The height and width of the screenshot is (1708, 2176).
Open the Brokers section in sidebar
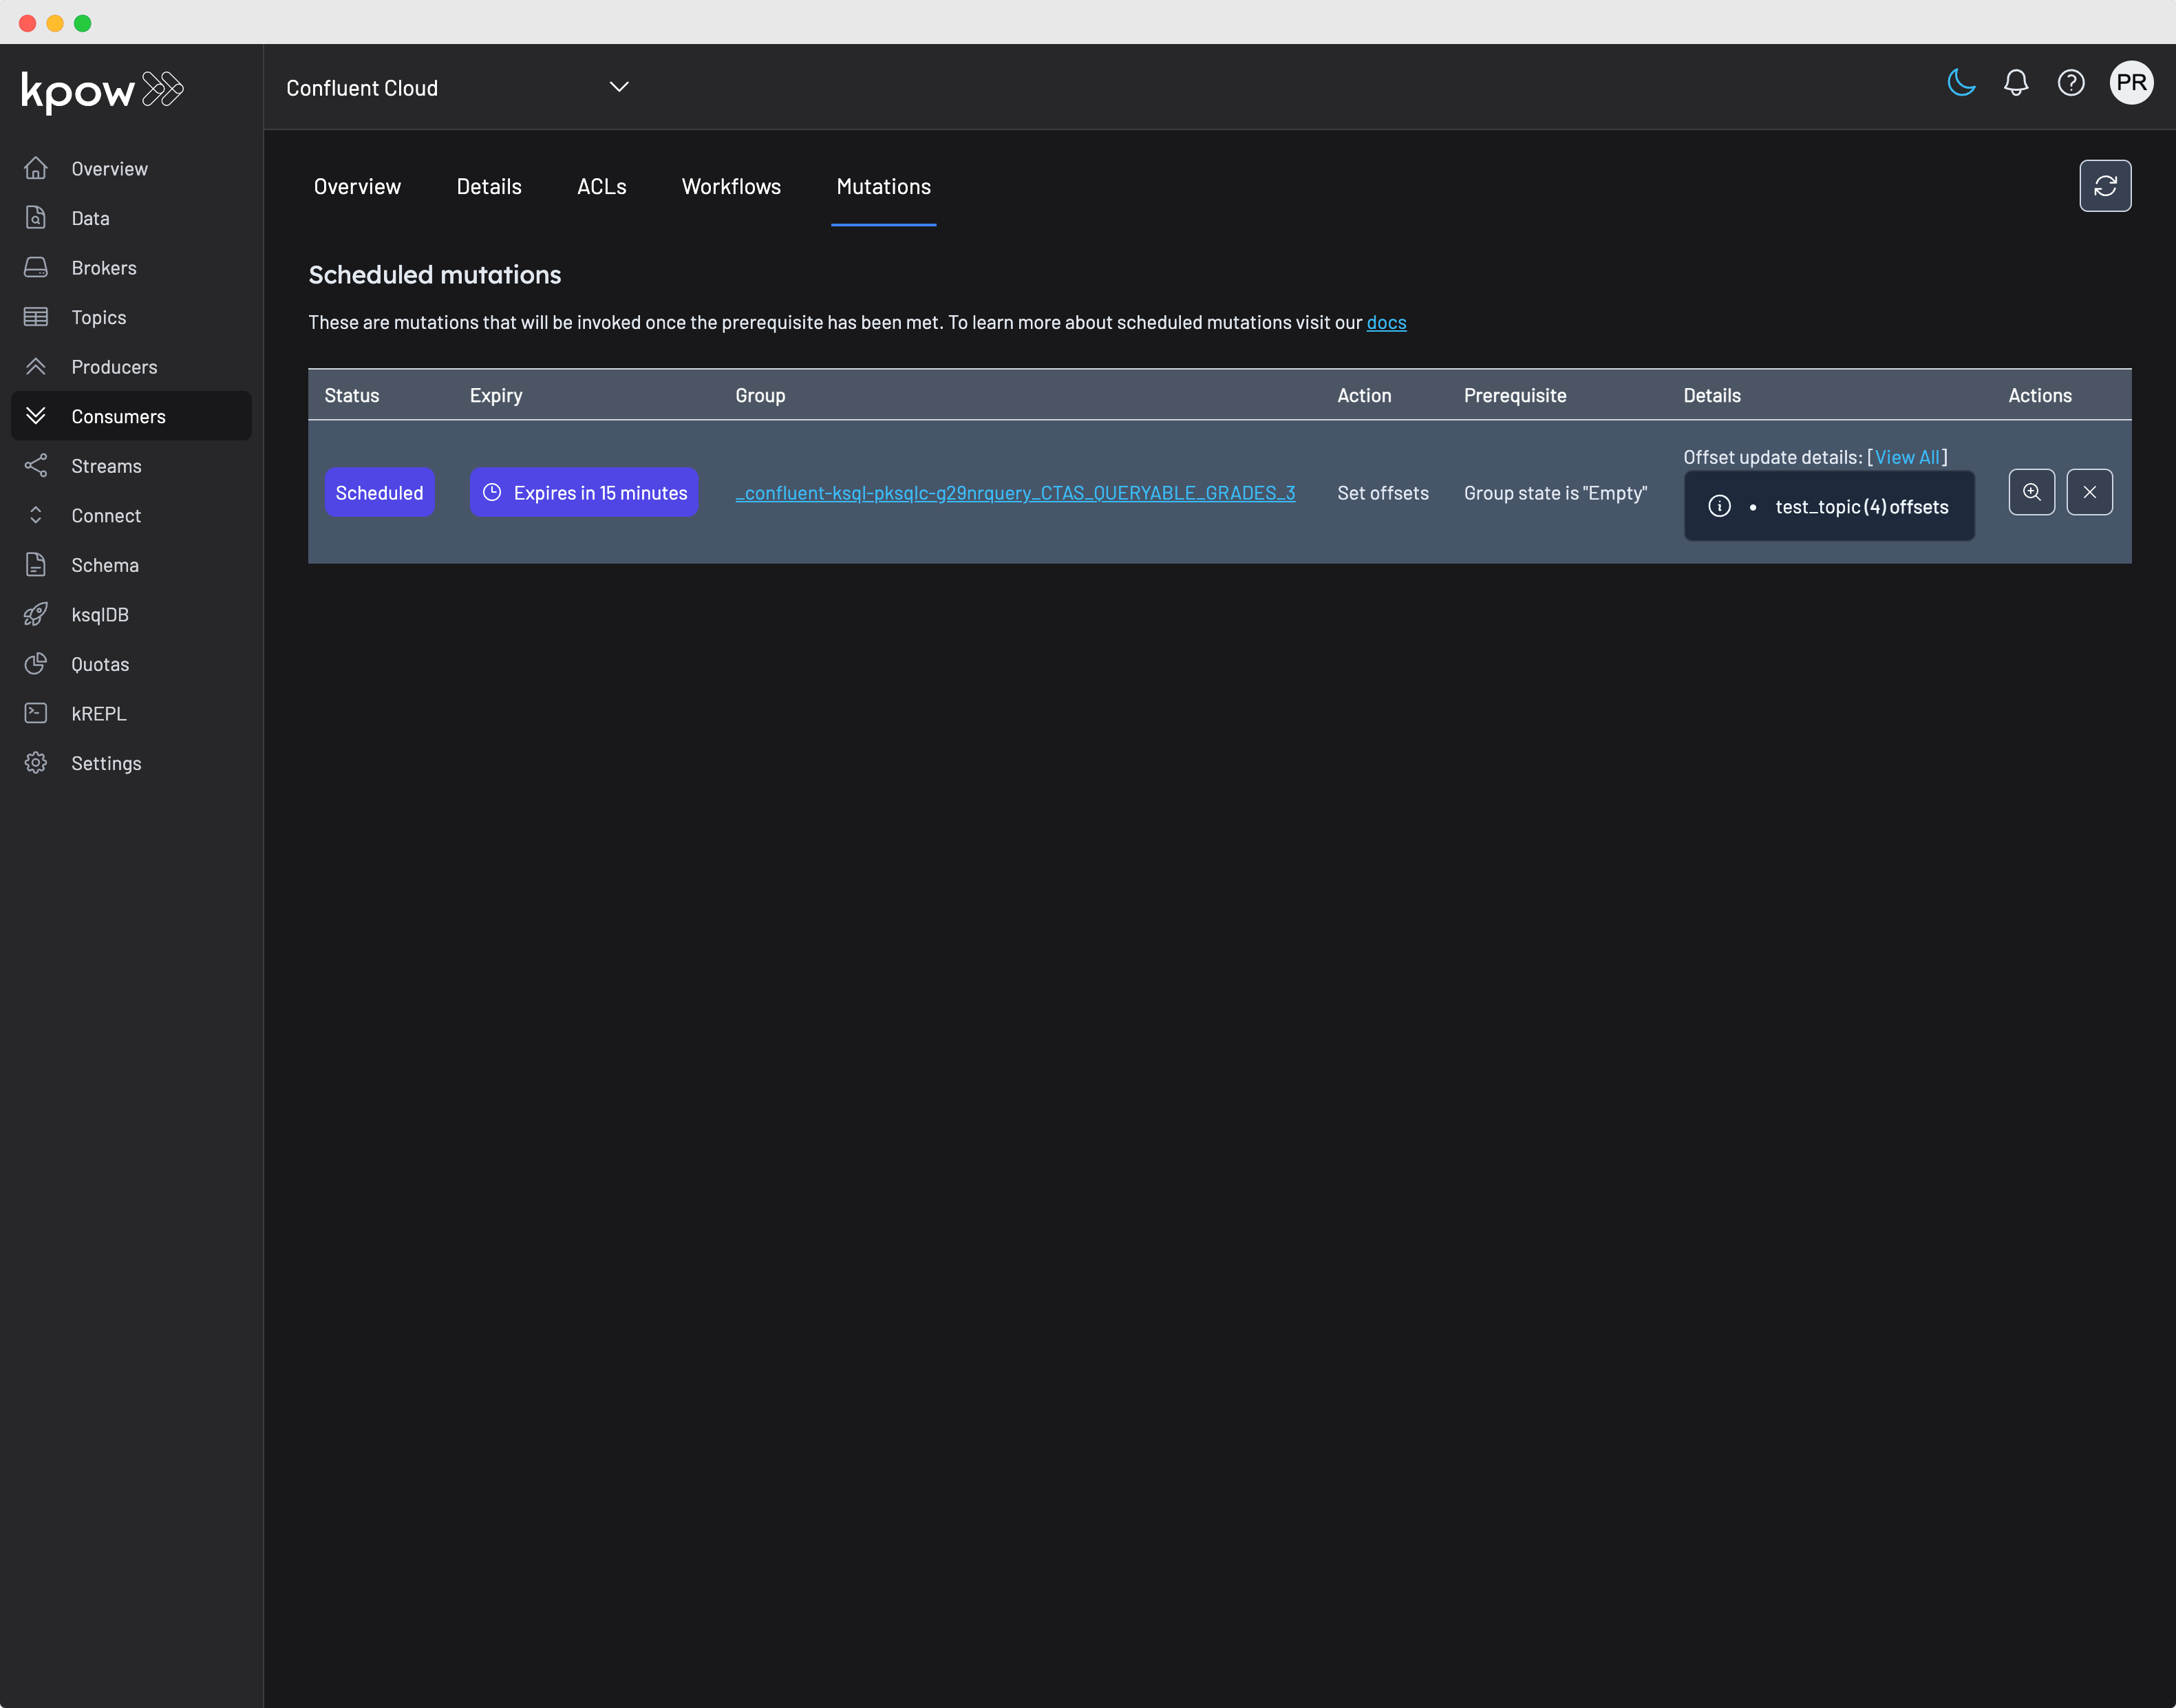(x=104, y=267)
